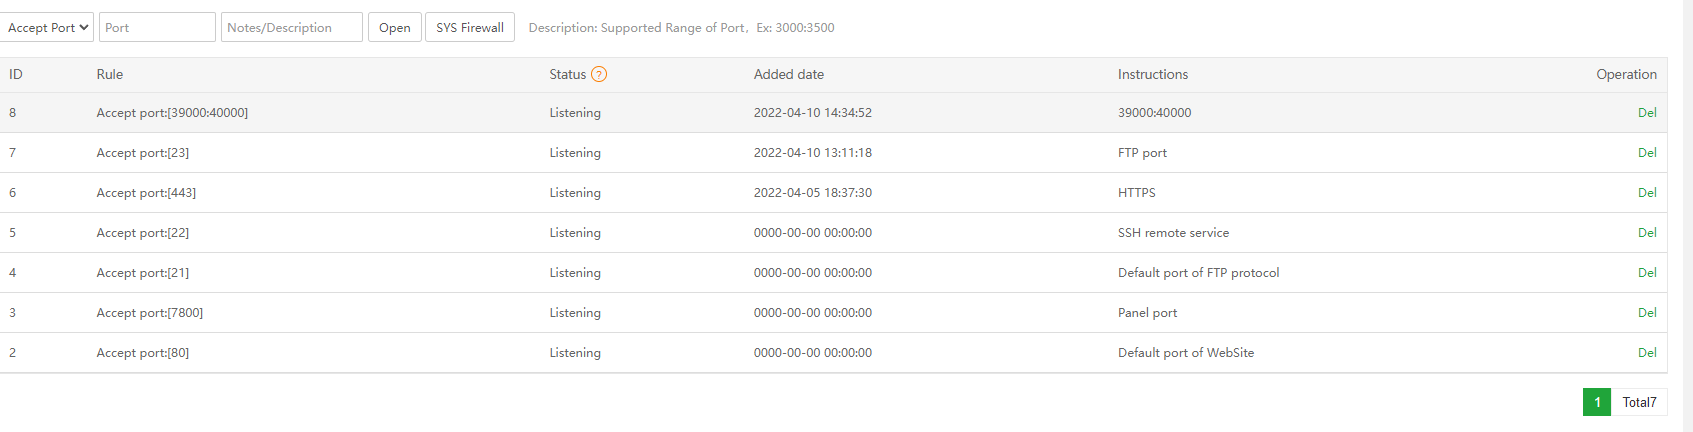Remove the HTTPS port 443 rule
The width and height of the screenshot is (1693, 432).
pyautogui.click(x=1646, y=193)
